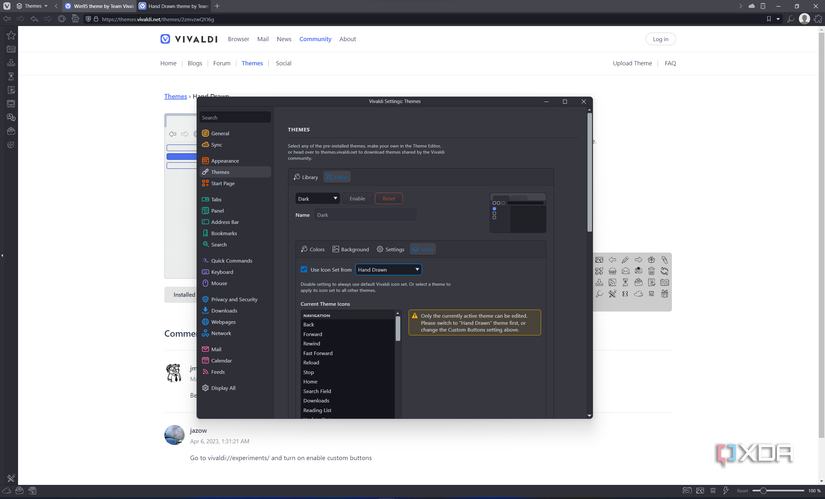Image resolution: width=825 pixels, height=499 pixels.
Task: Click the Forum navigation link
Action: tap(222, 63)
